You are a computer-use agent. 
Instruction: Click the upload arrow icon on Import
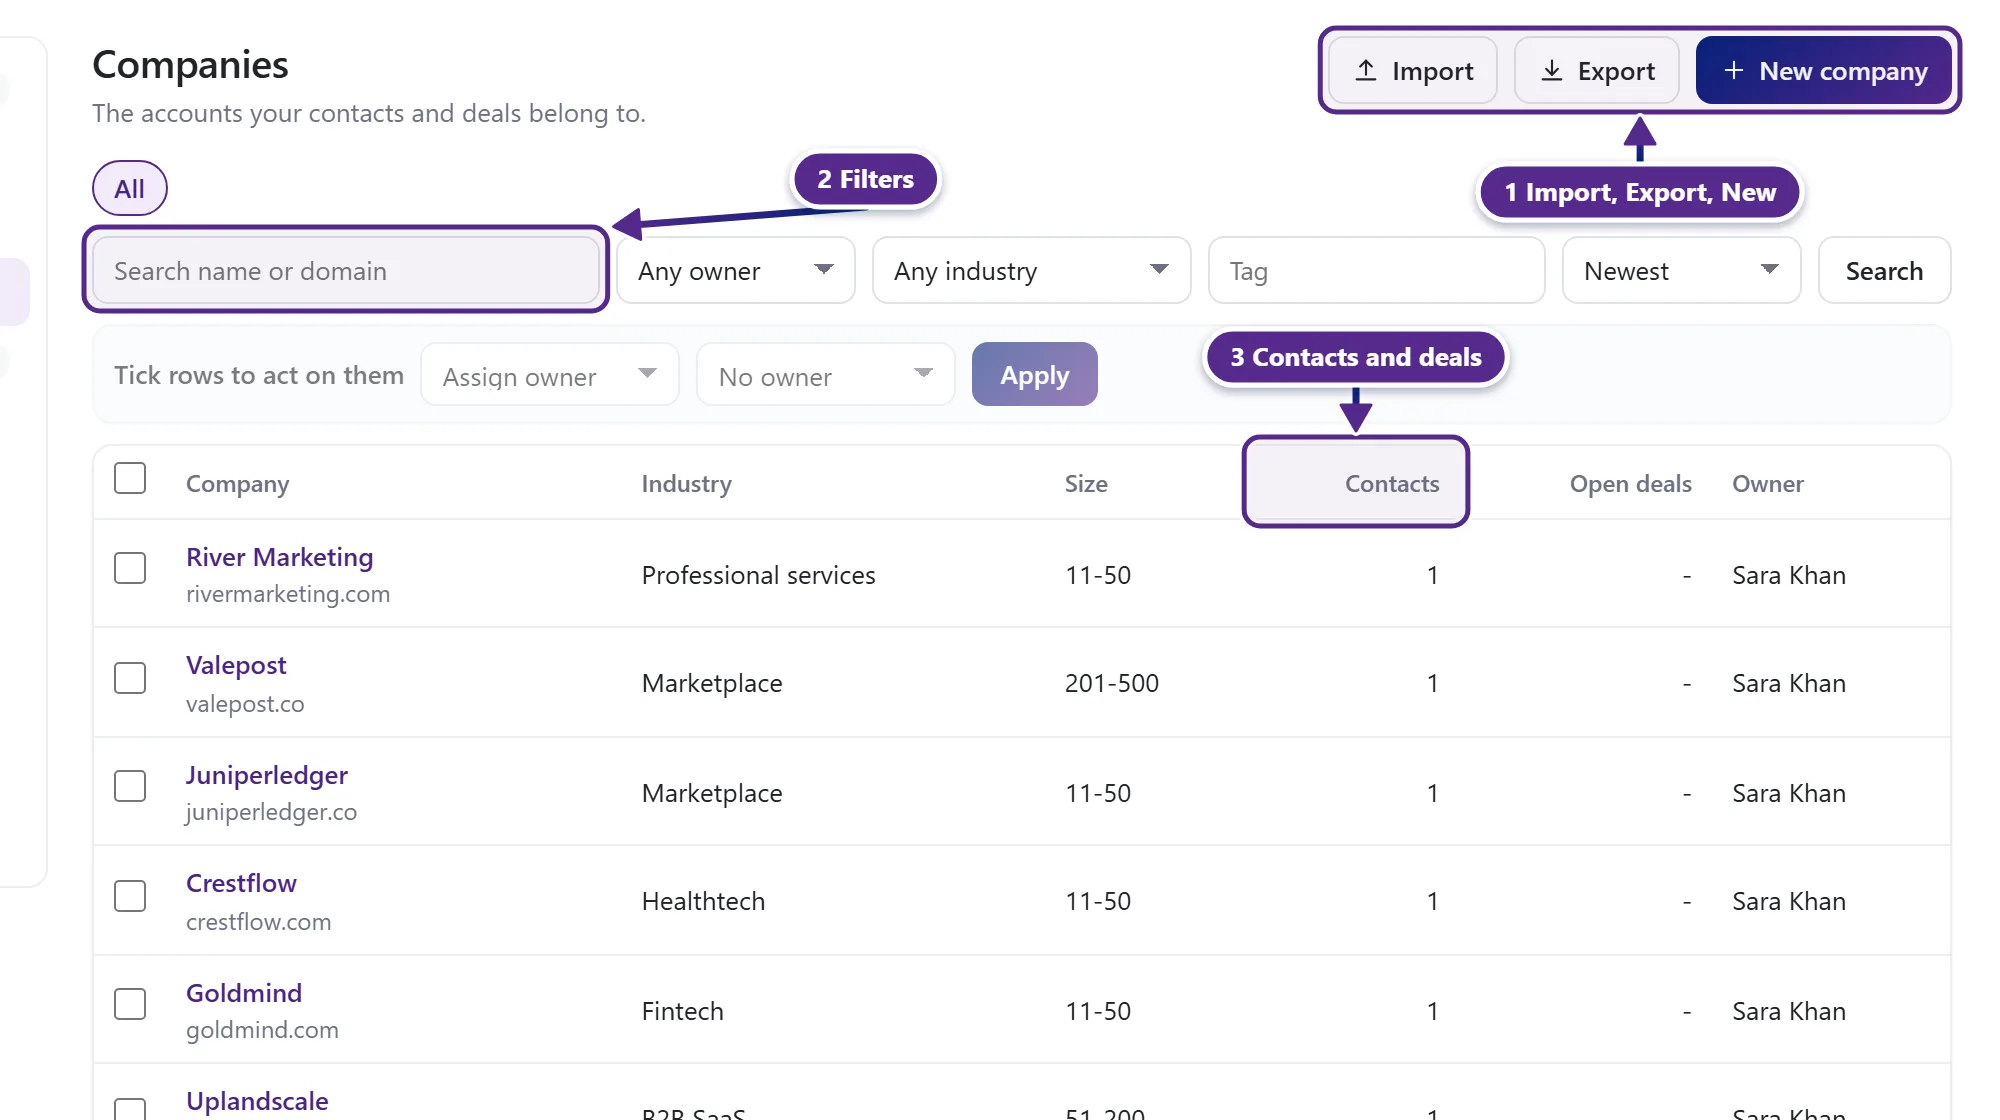(x=1366, y=71)
